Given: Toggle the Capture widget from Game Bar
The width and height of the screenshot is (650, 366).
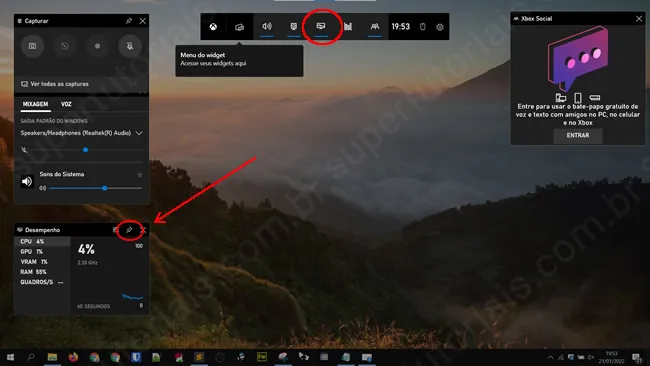Looking at the screenshot, I should point(294,27).
